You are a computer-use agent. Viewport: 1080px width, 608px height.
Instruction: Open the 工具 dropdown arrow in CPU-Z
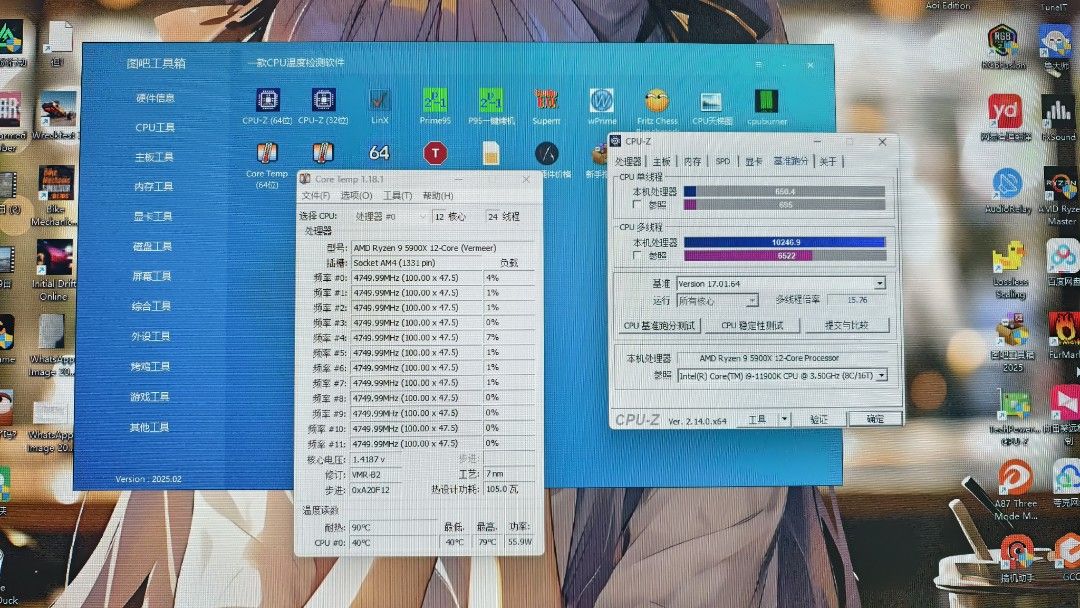pos(784,419)
